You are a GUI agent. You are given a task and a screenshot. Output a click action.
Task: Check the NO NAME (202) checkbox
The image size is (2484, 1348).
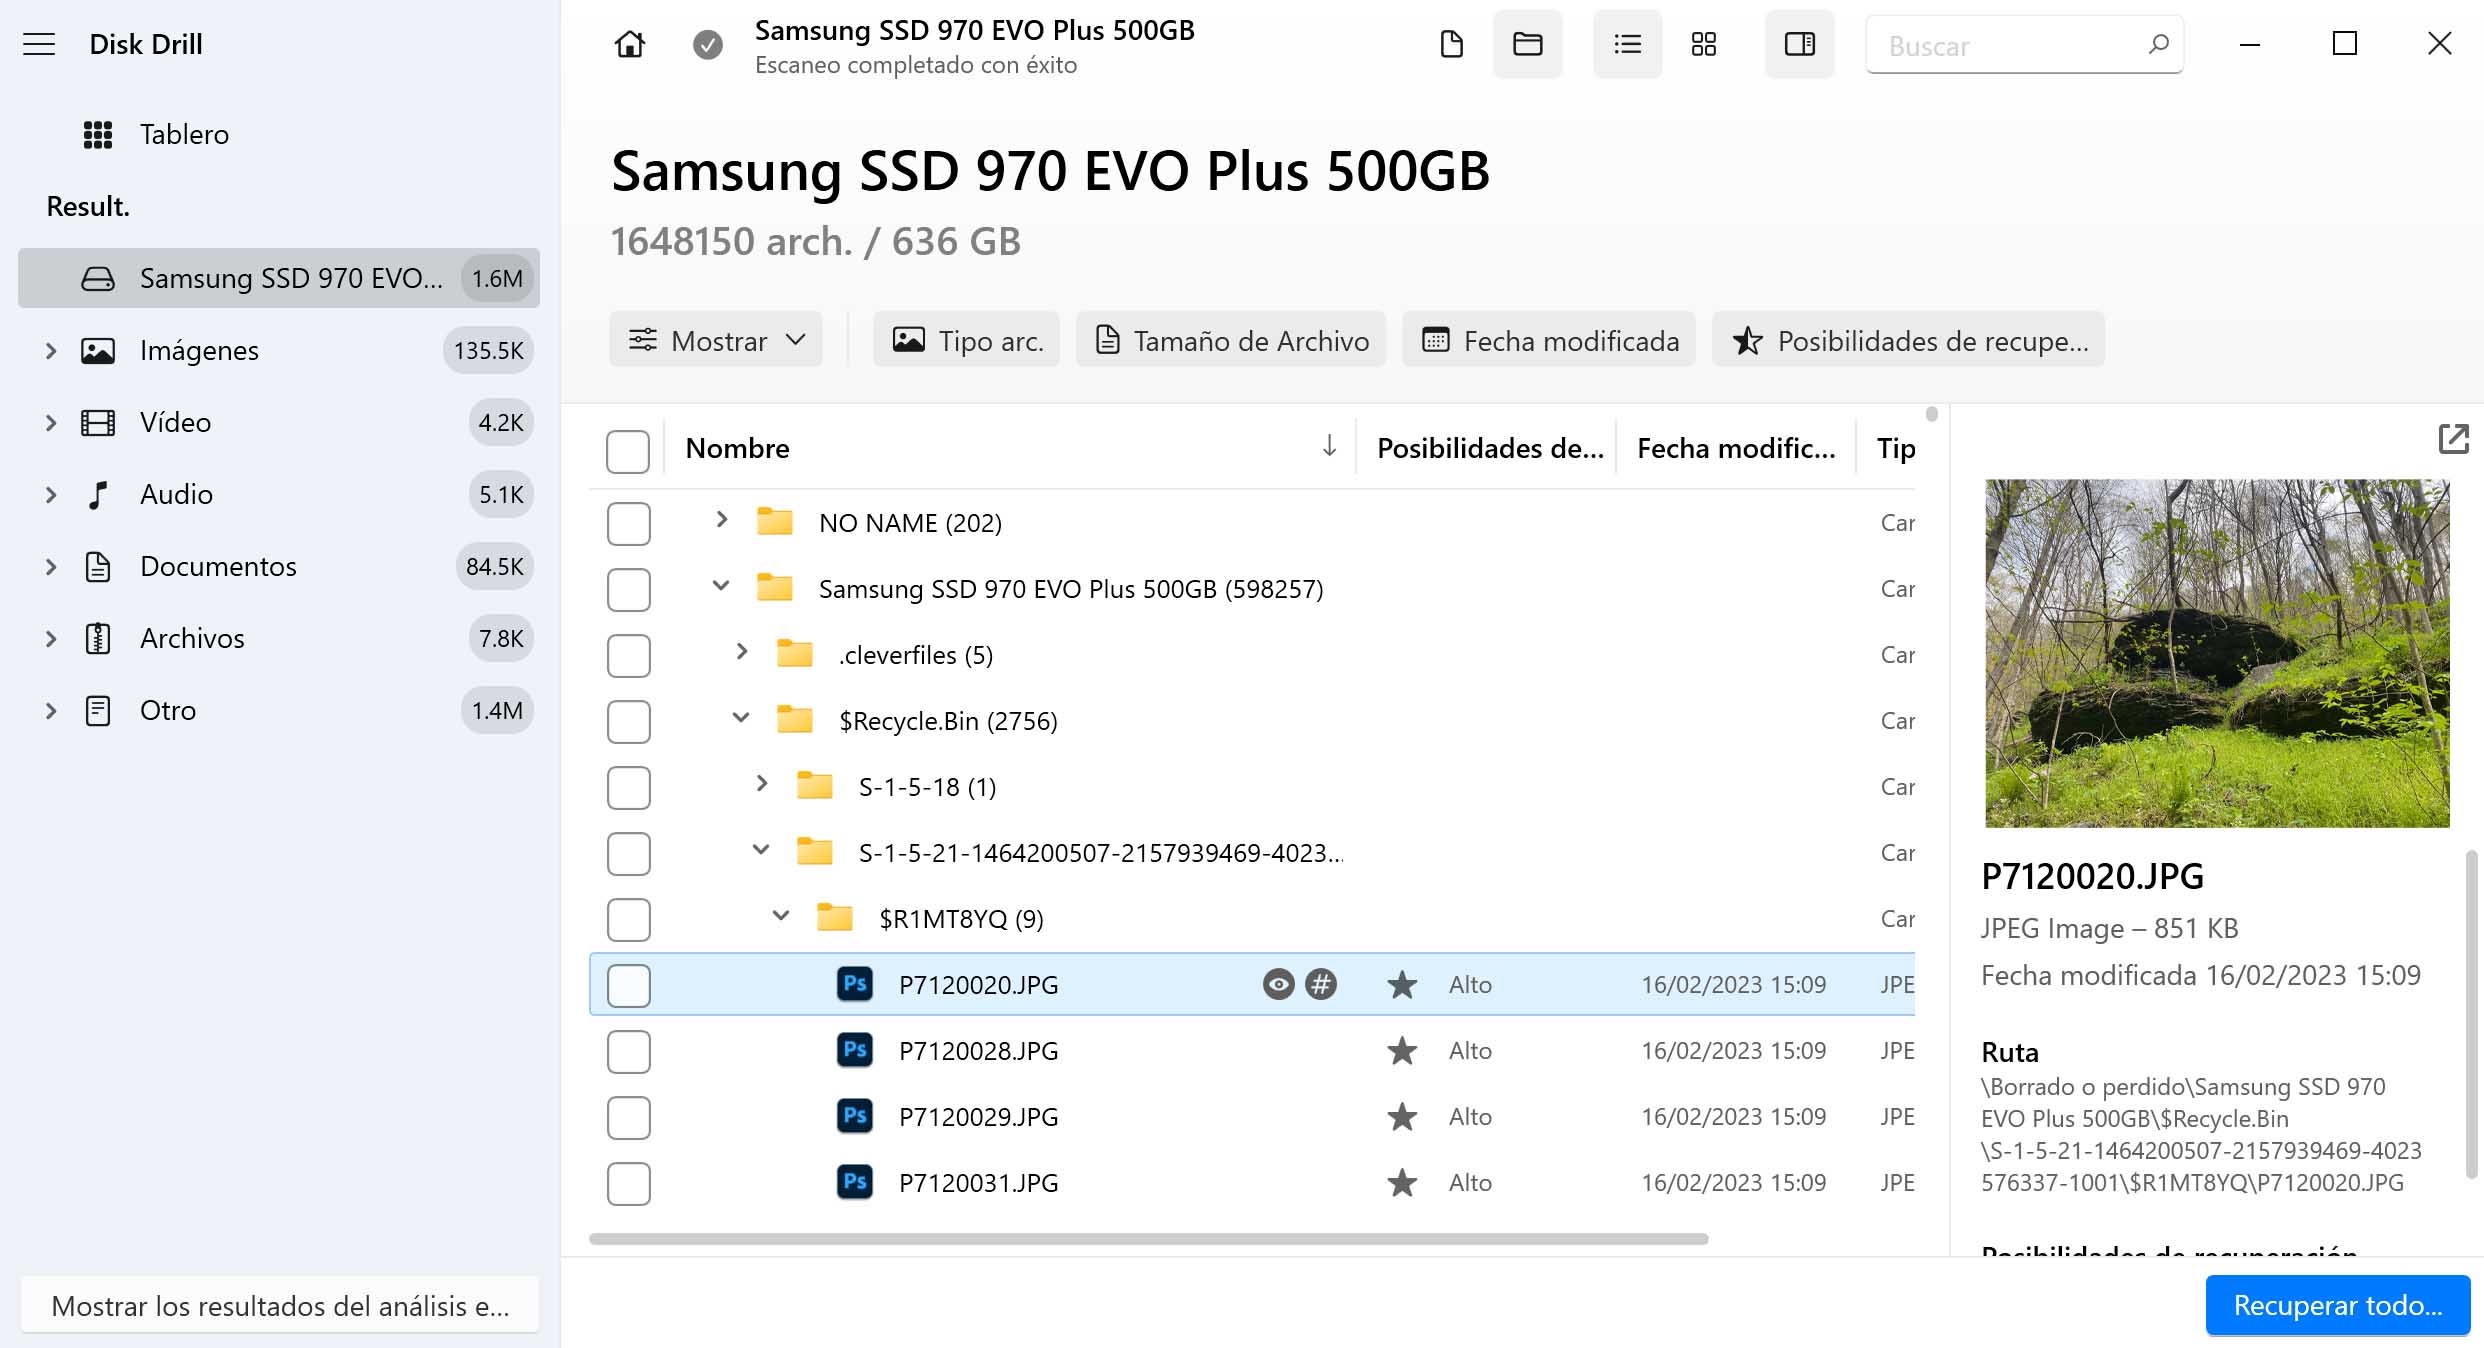point(628,523)
